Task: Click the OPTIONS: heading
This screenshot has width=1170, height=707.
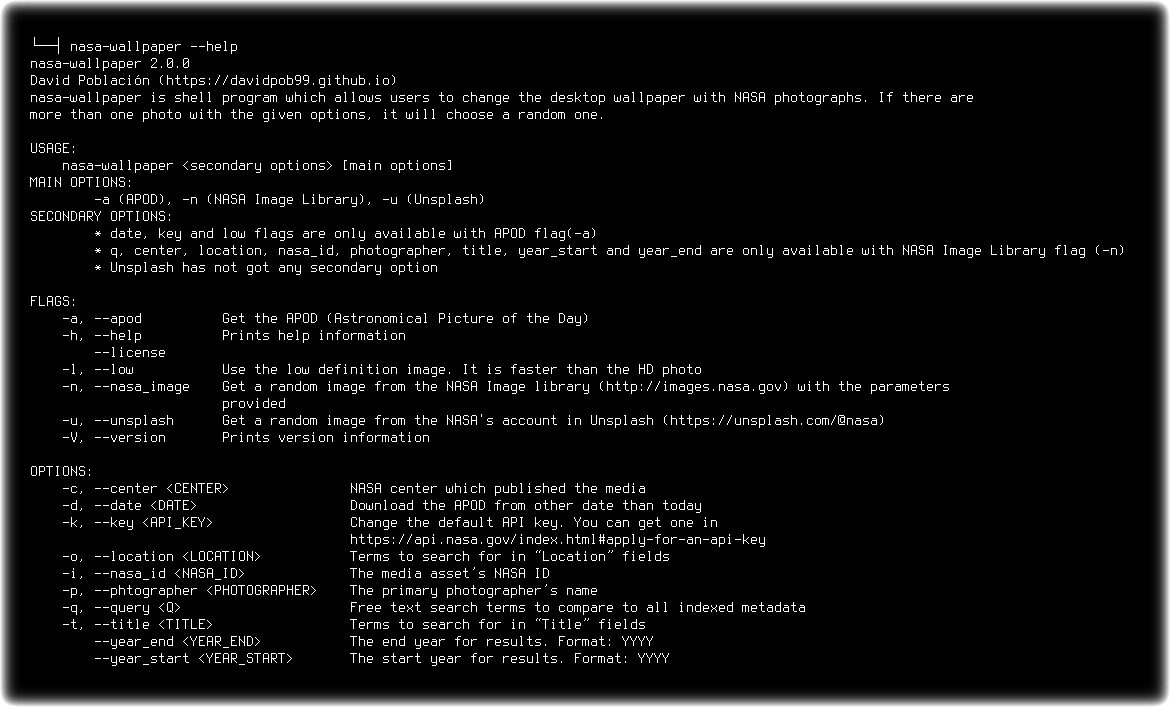Action: pyautogui.click(x=61, y=471)
